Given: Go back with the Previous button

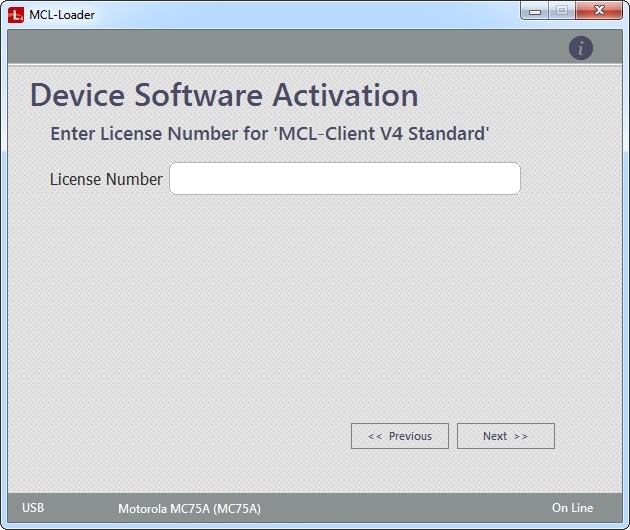Looking at the screenshot, I should (400, 436).
